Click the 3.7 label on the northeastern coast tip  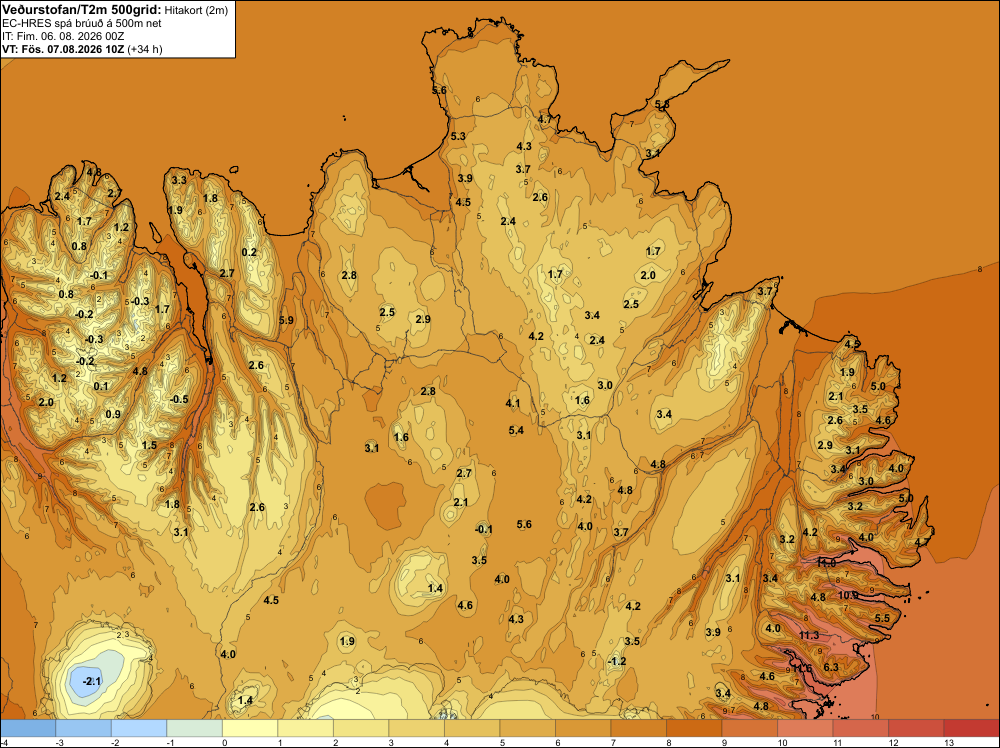(x=765, y=291)
